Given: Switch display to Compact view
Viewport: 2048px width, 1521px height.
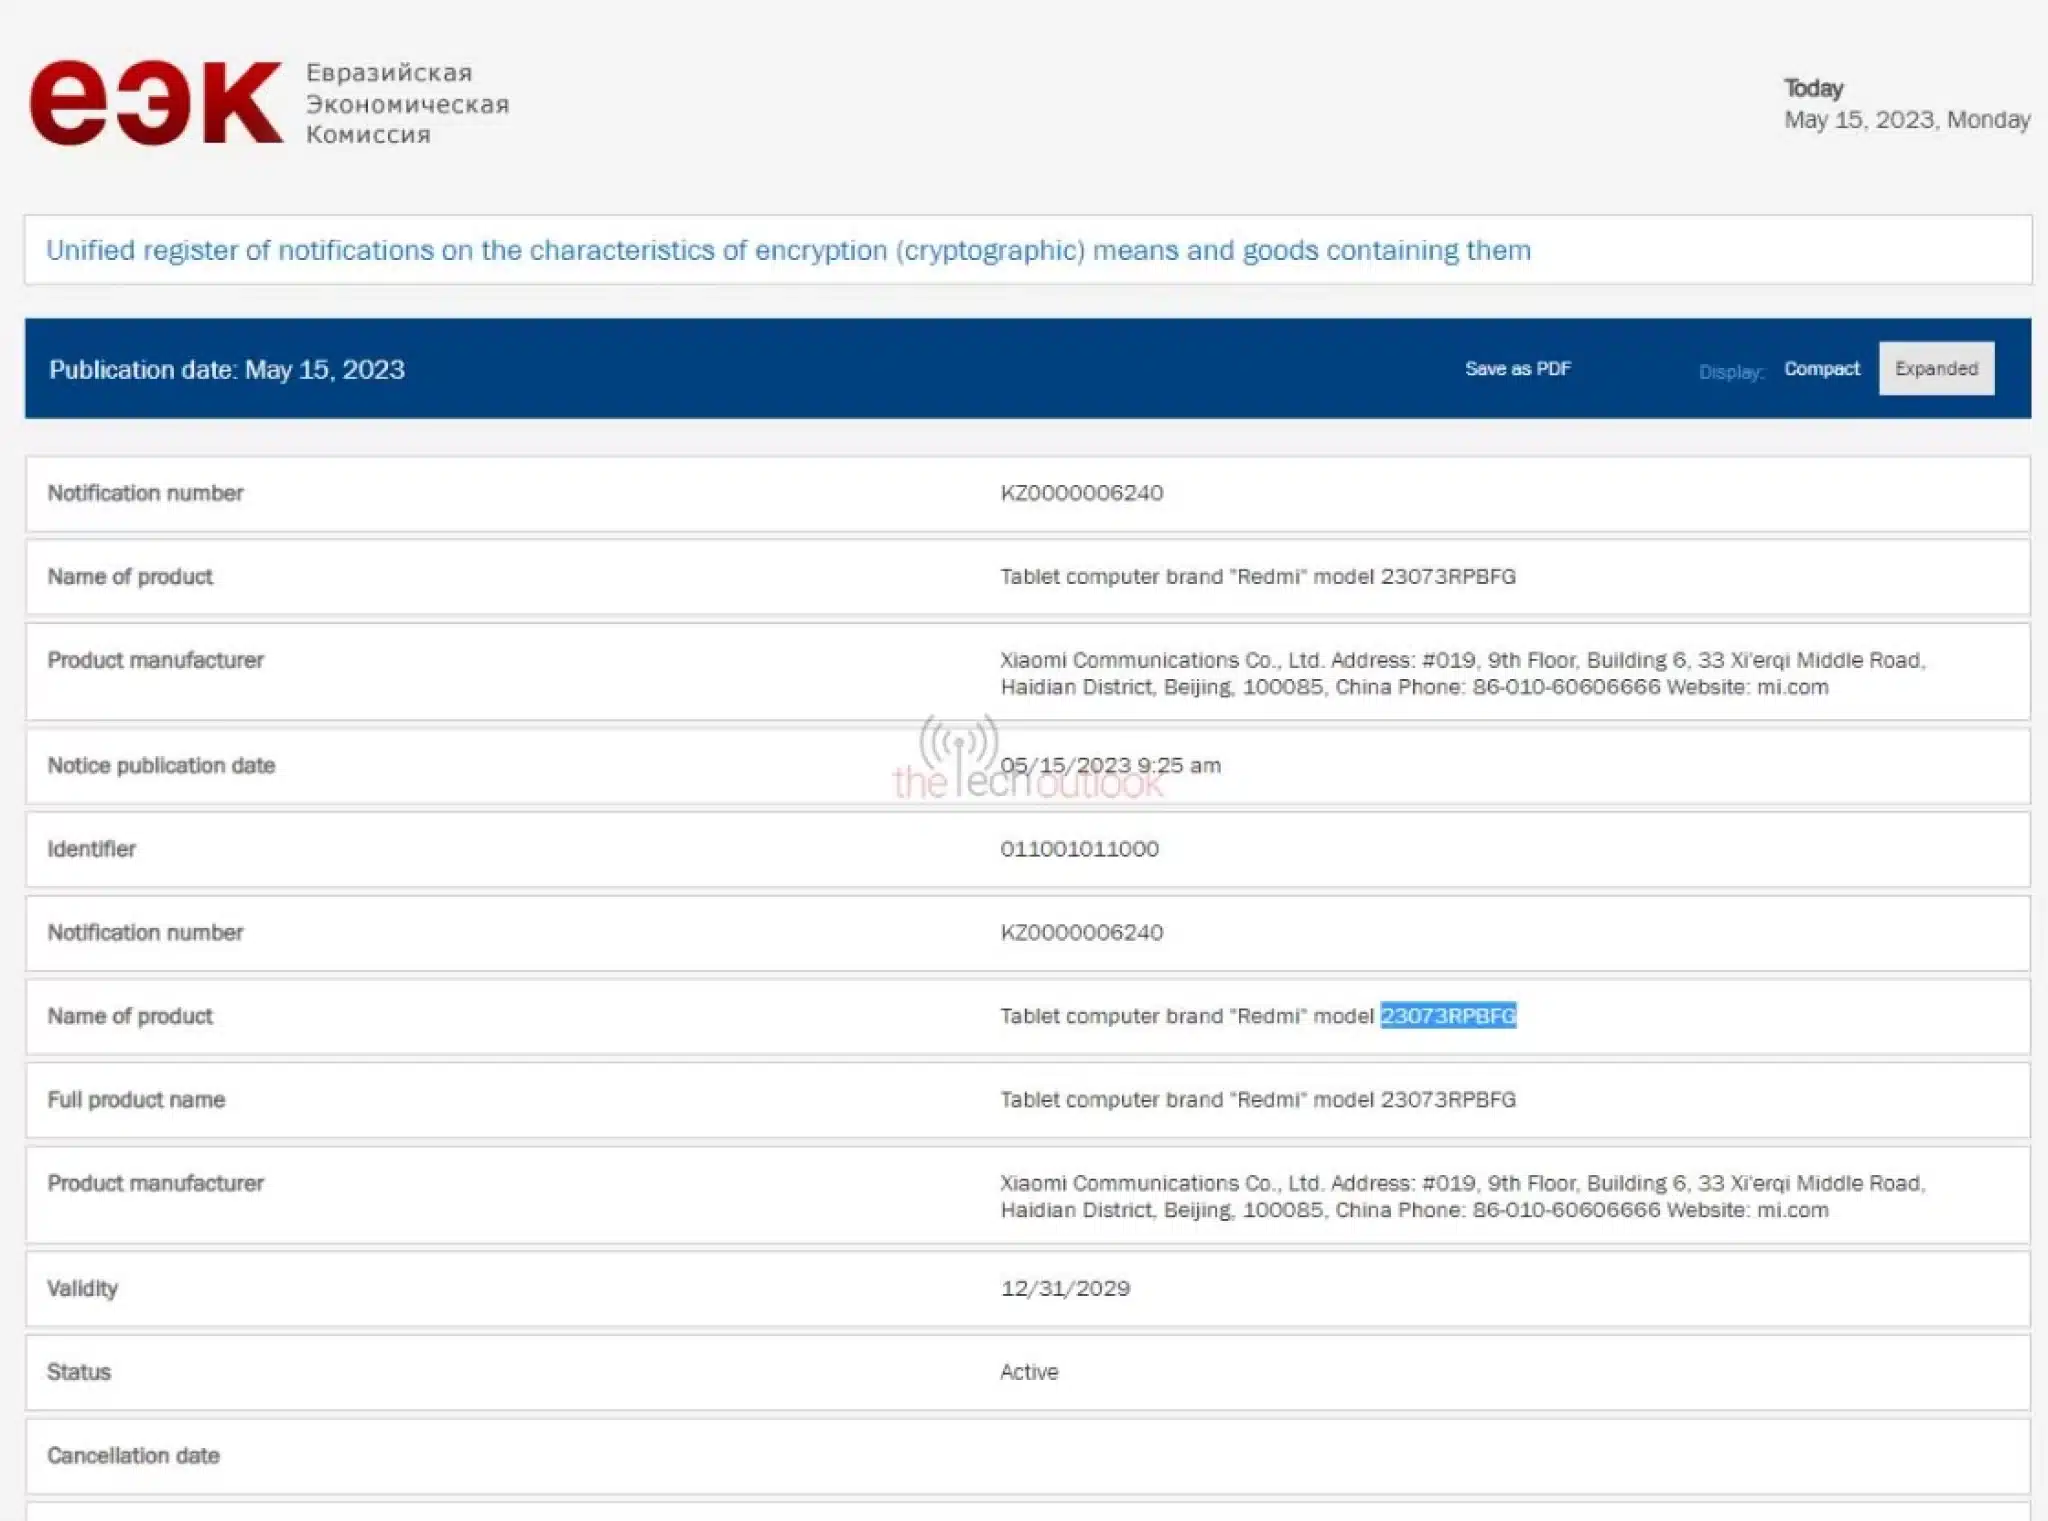Looking at the screenshot, I should 1821,369.
